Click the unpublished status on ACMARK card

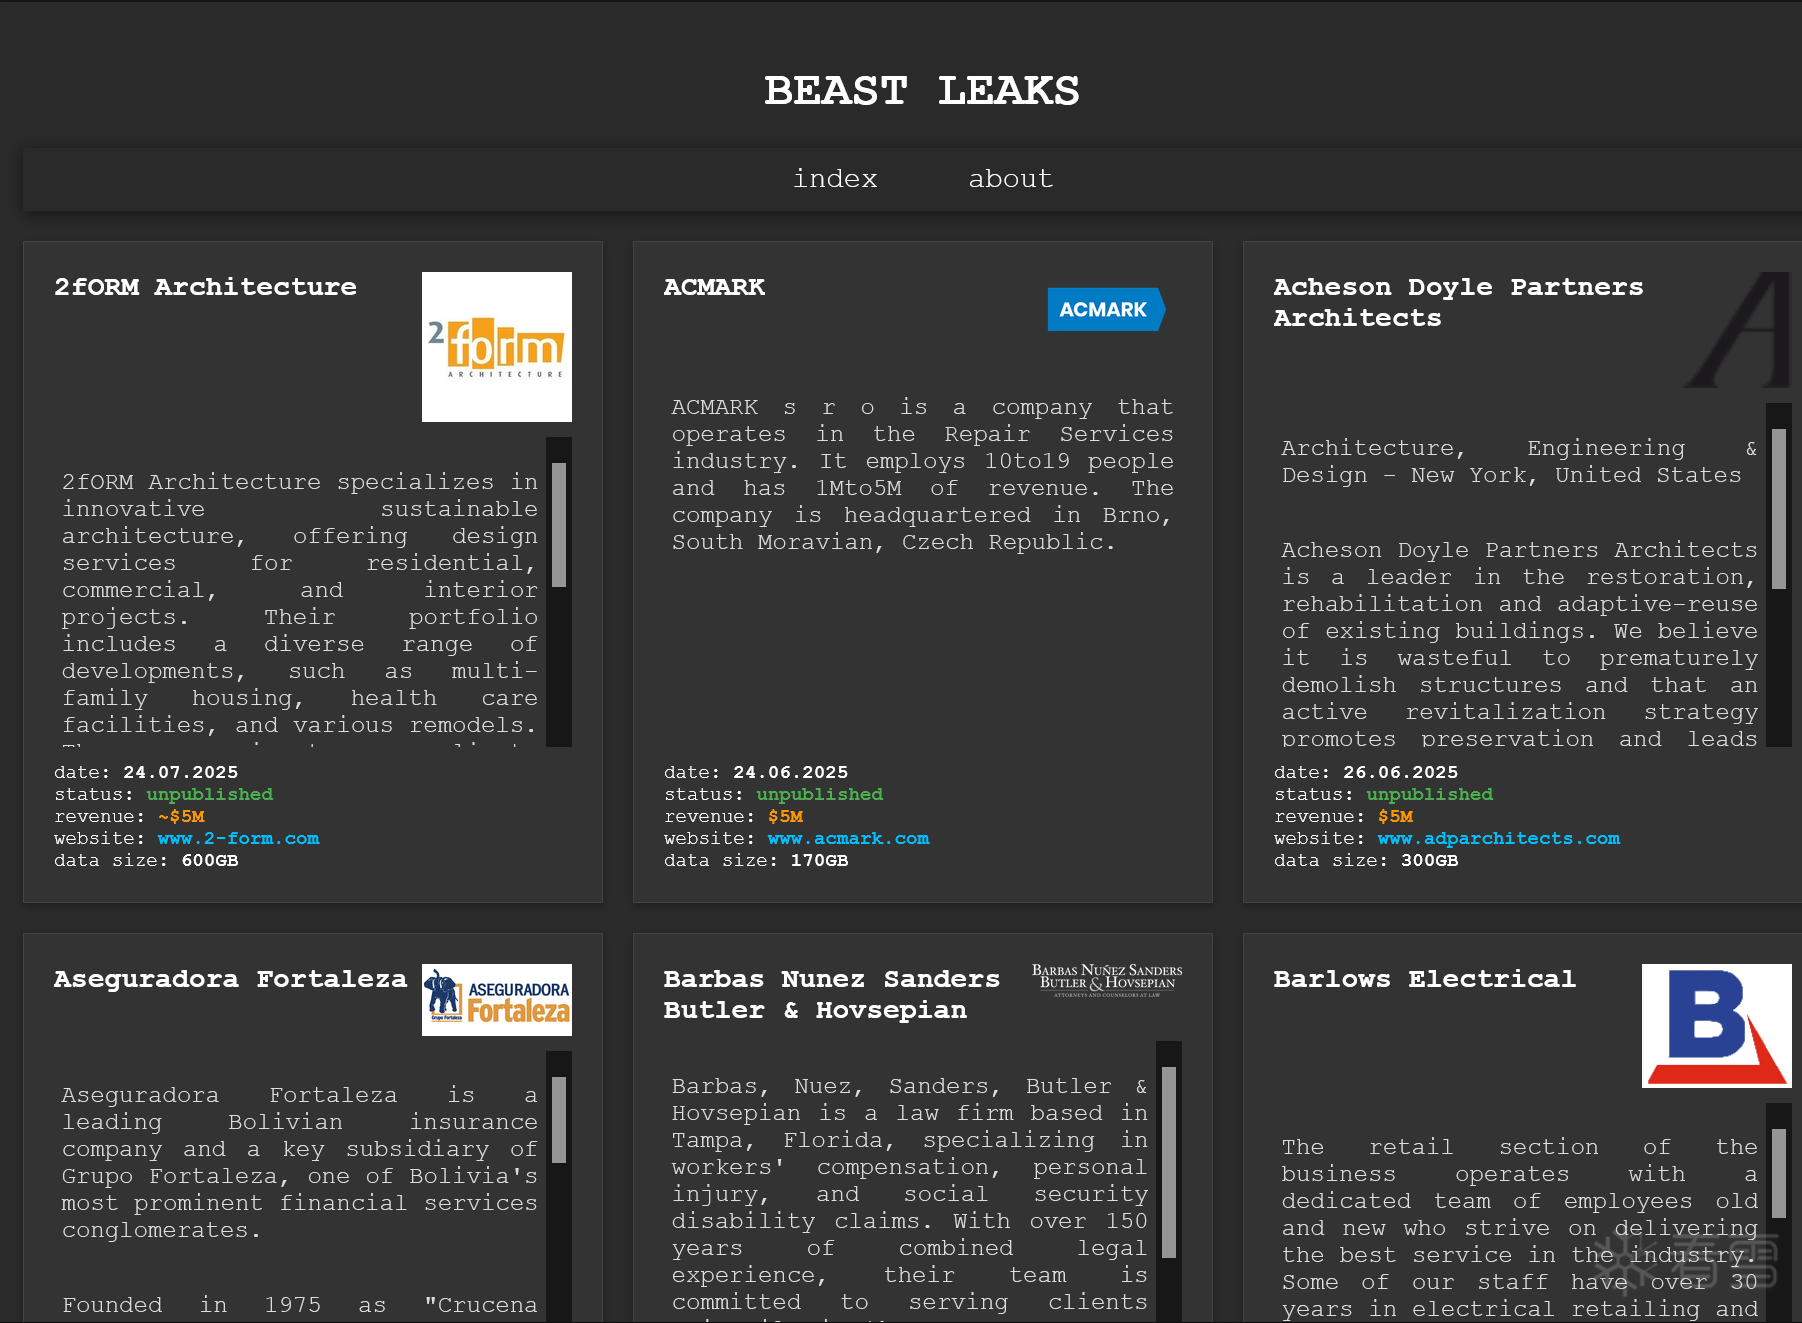tap(820, 794)
